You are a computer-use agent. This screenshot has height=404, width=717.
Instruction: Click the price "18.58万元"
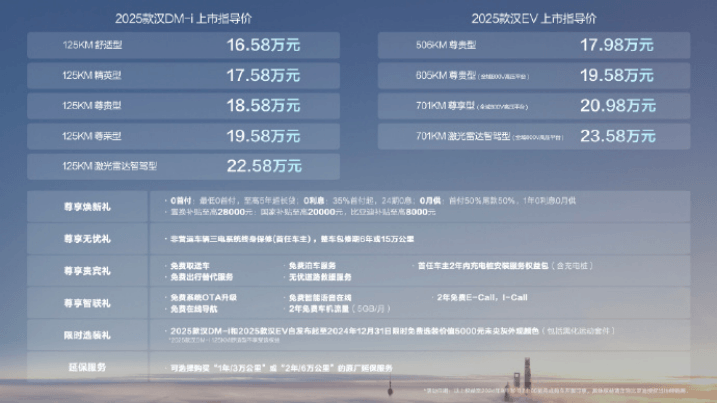(x=263, y=106)
